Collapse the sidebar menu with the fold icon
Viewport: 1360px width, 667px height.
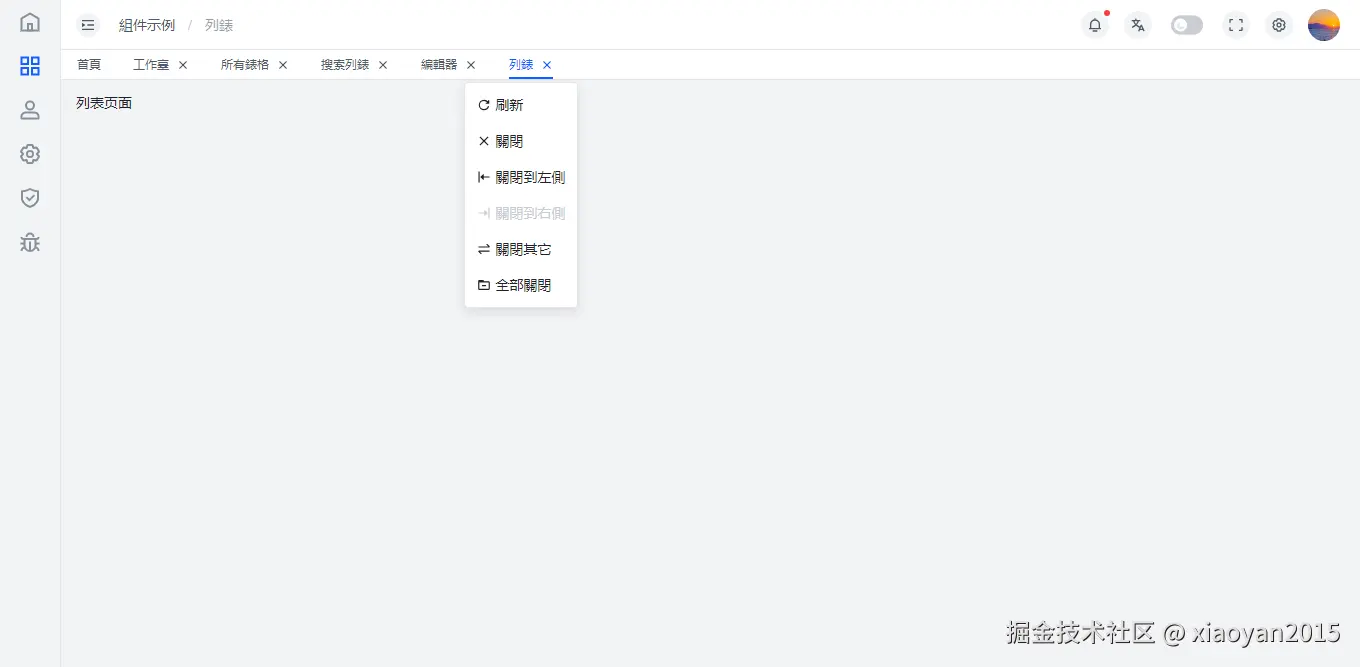click(x=88, y=25)
